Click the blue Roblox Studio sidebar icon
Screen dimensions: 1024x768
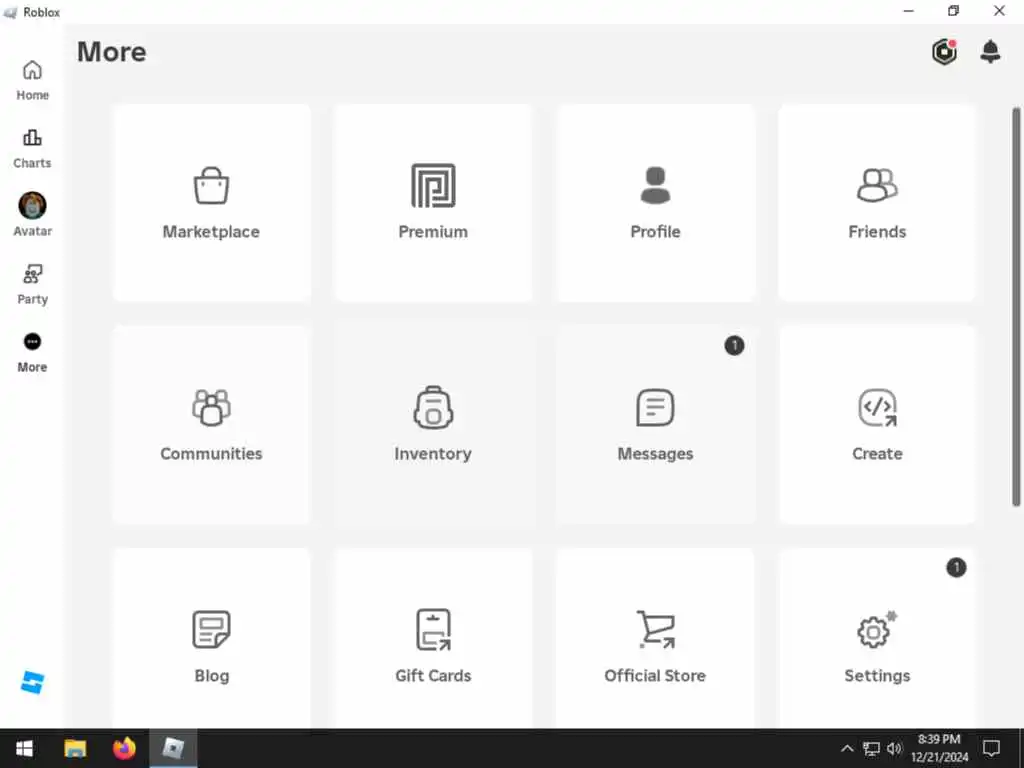tap(32, 682)
